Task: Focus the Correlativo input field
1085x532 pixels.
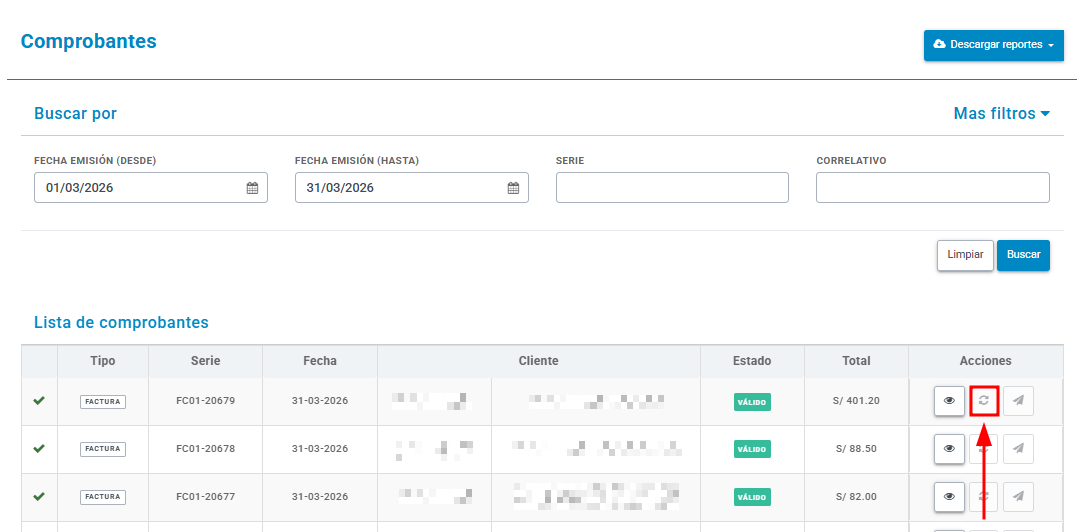Action: point(933,187)
